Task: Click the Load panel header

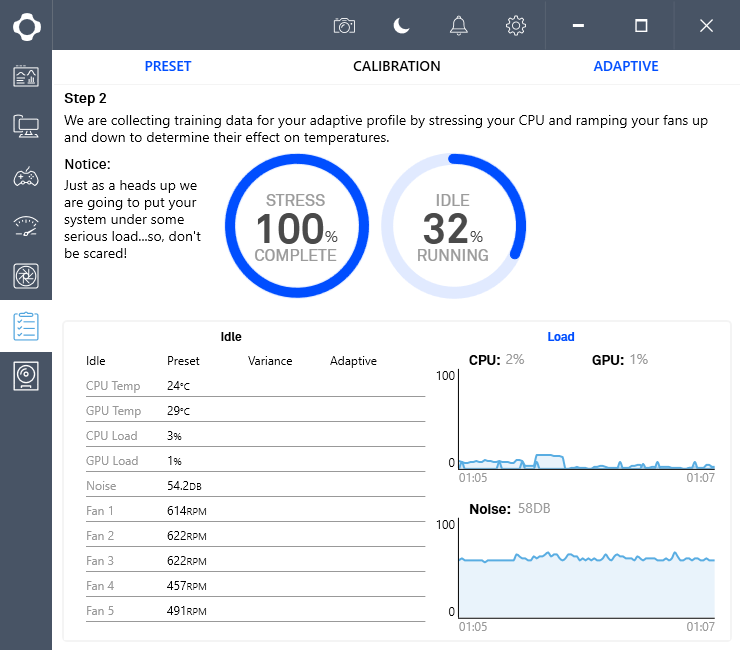Action: [x=561, y=337]
